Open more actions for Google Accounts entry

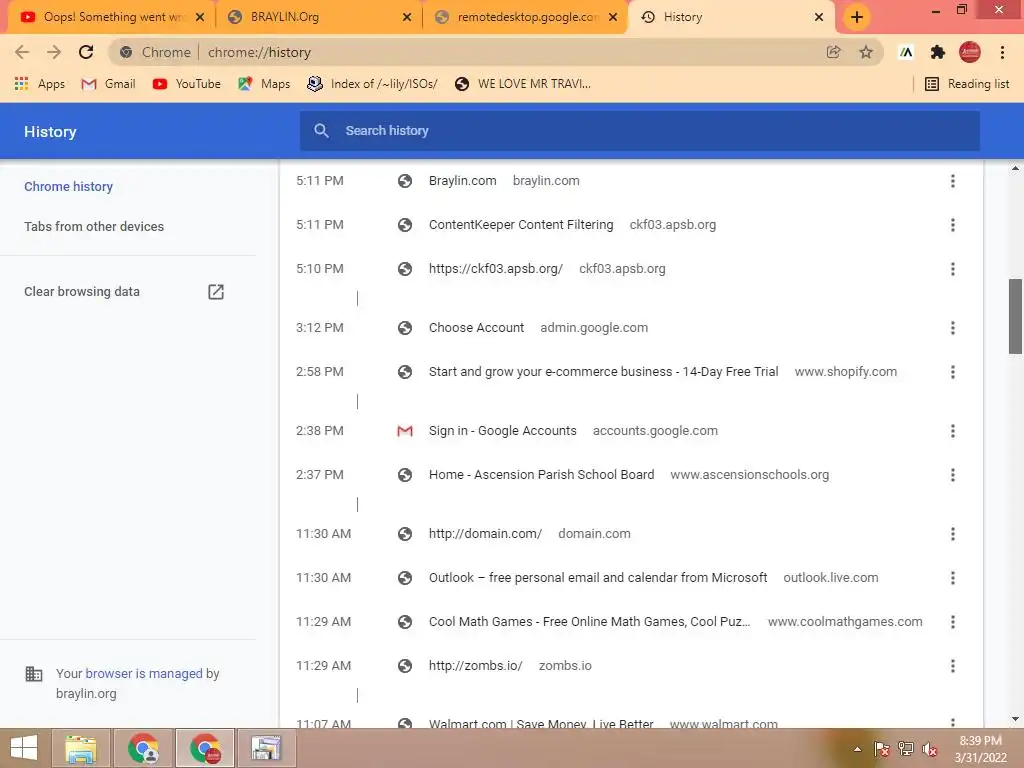pos(953,431)
